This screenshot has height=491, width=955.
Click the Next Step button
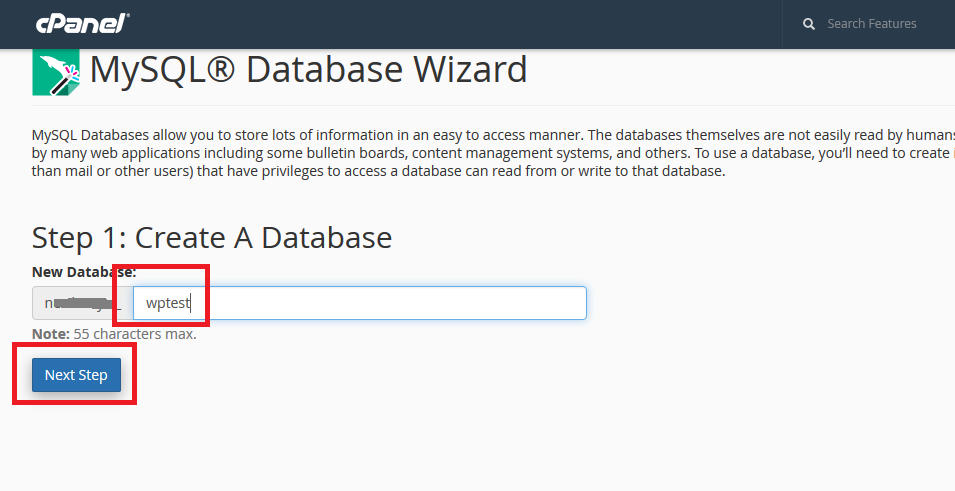[x=77, y=375]
